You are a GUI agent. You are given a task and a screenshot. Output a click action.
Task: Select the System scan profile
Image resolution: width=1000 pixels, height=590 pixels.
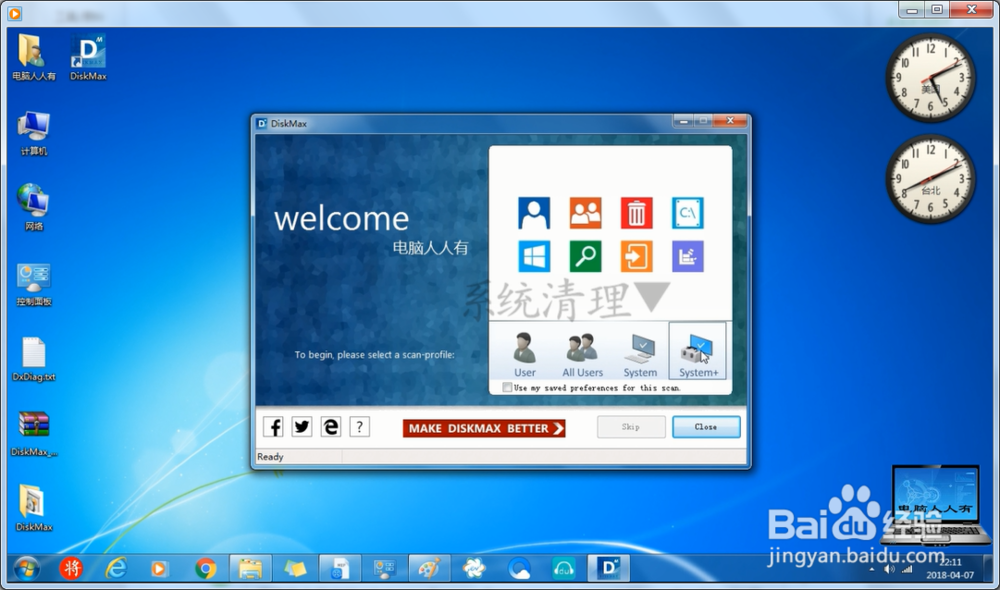(640, 354)
